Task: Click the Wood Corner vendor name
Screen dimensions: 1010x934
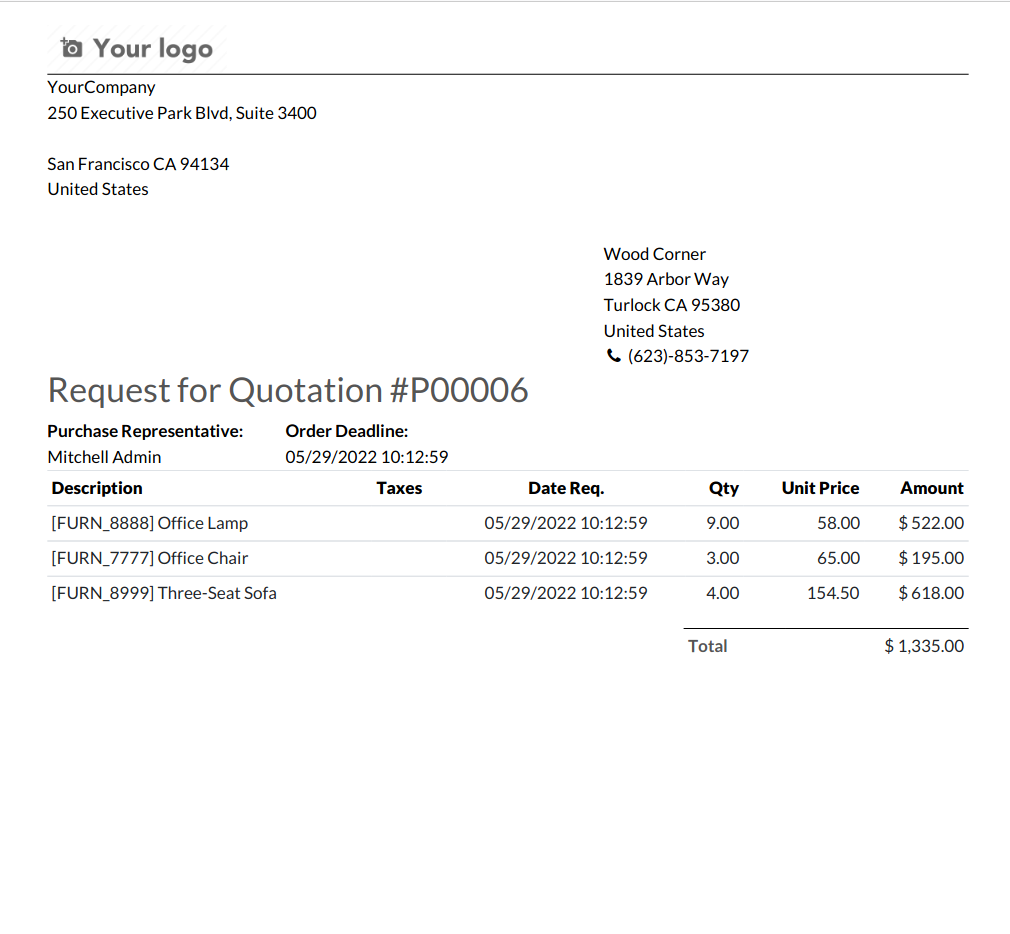Action: (x=654, y=254)
